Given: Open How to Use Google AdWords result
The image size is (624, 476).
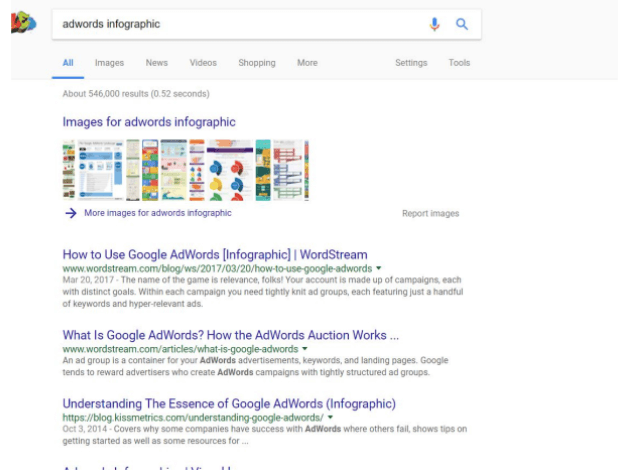Looking at the screenshot, I should [215, 255].
